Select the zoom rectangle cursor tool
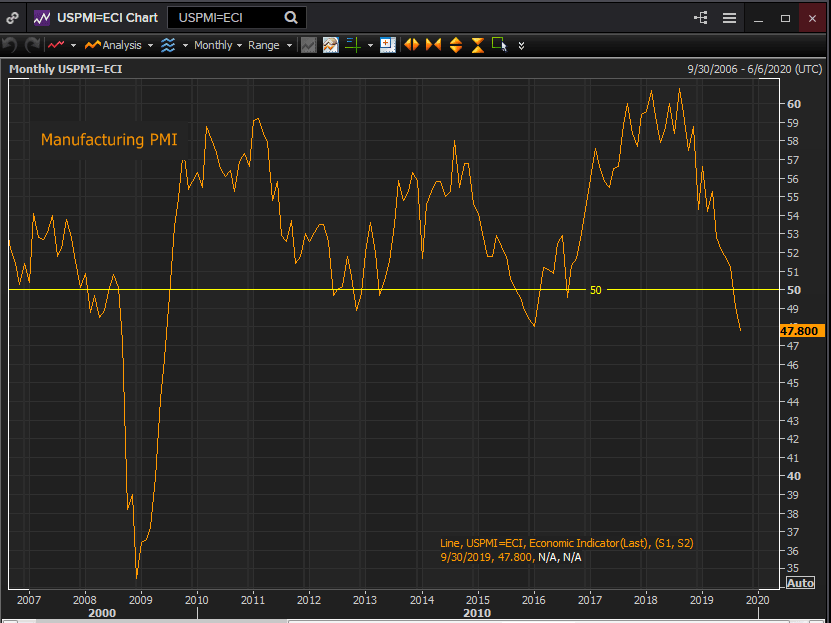The image size is (831, 623). click(x=499, y=45)
